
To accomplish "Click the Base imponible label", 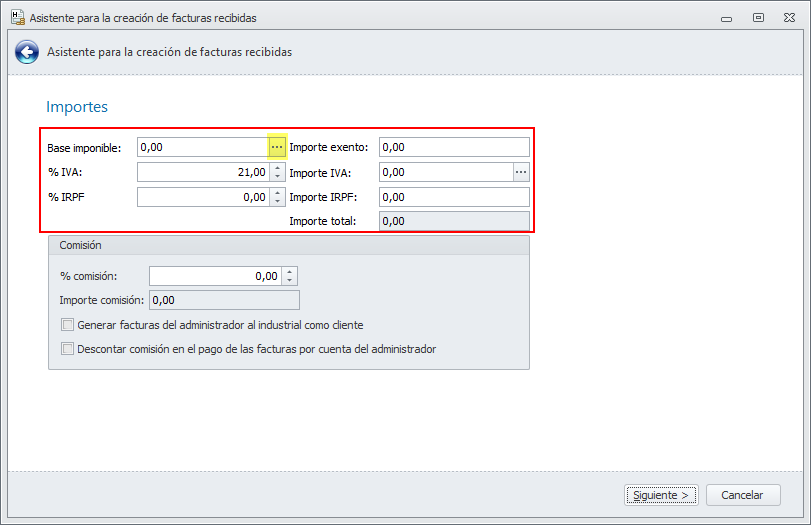I will tap(84, 148).
